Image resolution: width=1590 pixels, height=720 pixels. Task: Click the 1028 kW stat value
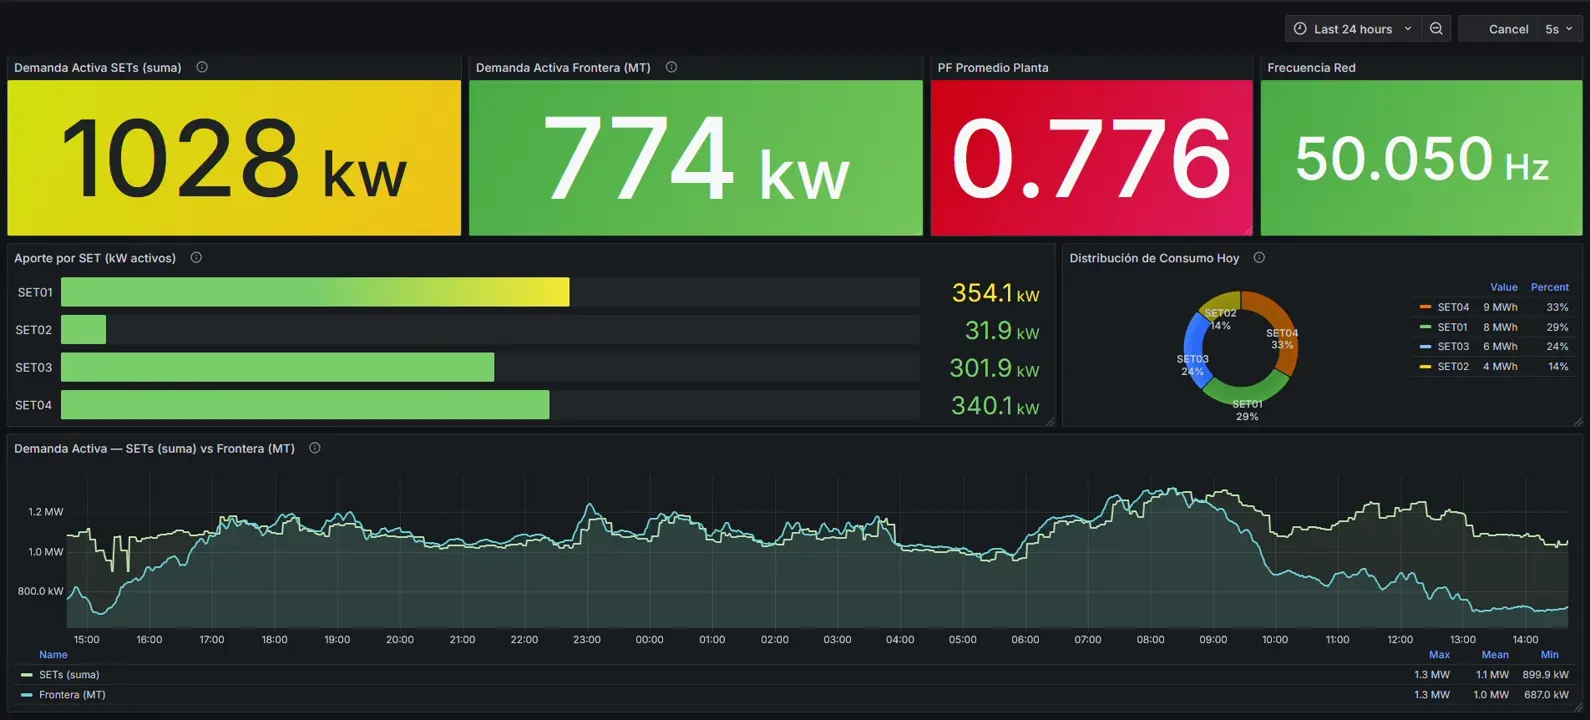pyautogui.click(x=233, y=158)
